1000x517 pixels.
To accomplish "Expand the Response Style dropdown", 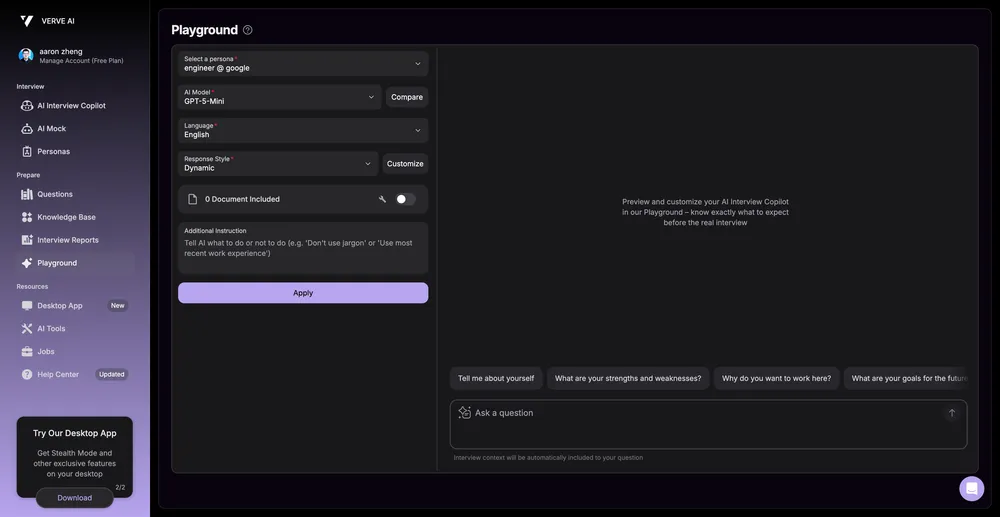I will [279, 164].
